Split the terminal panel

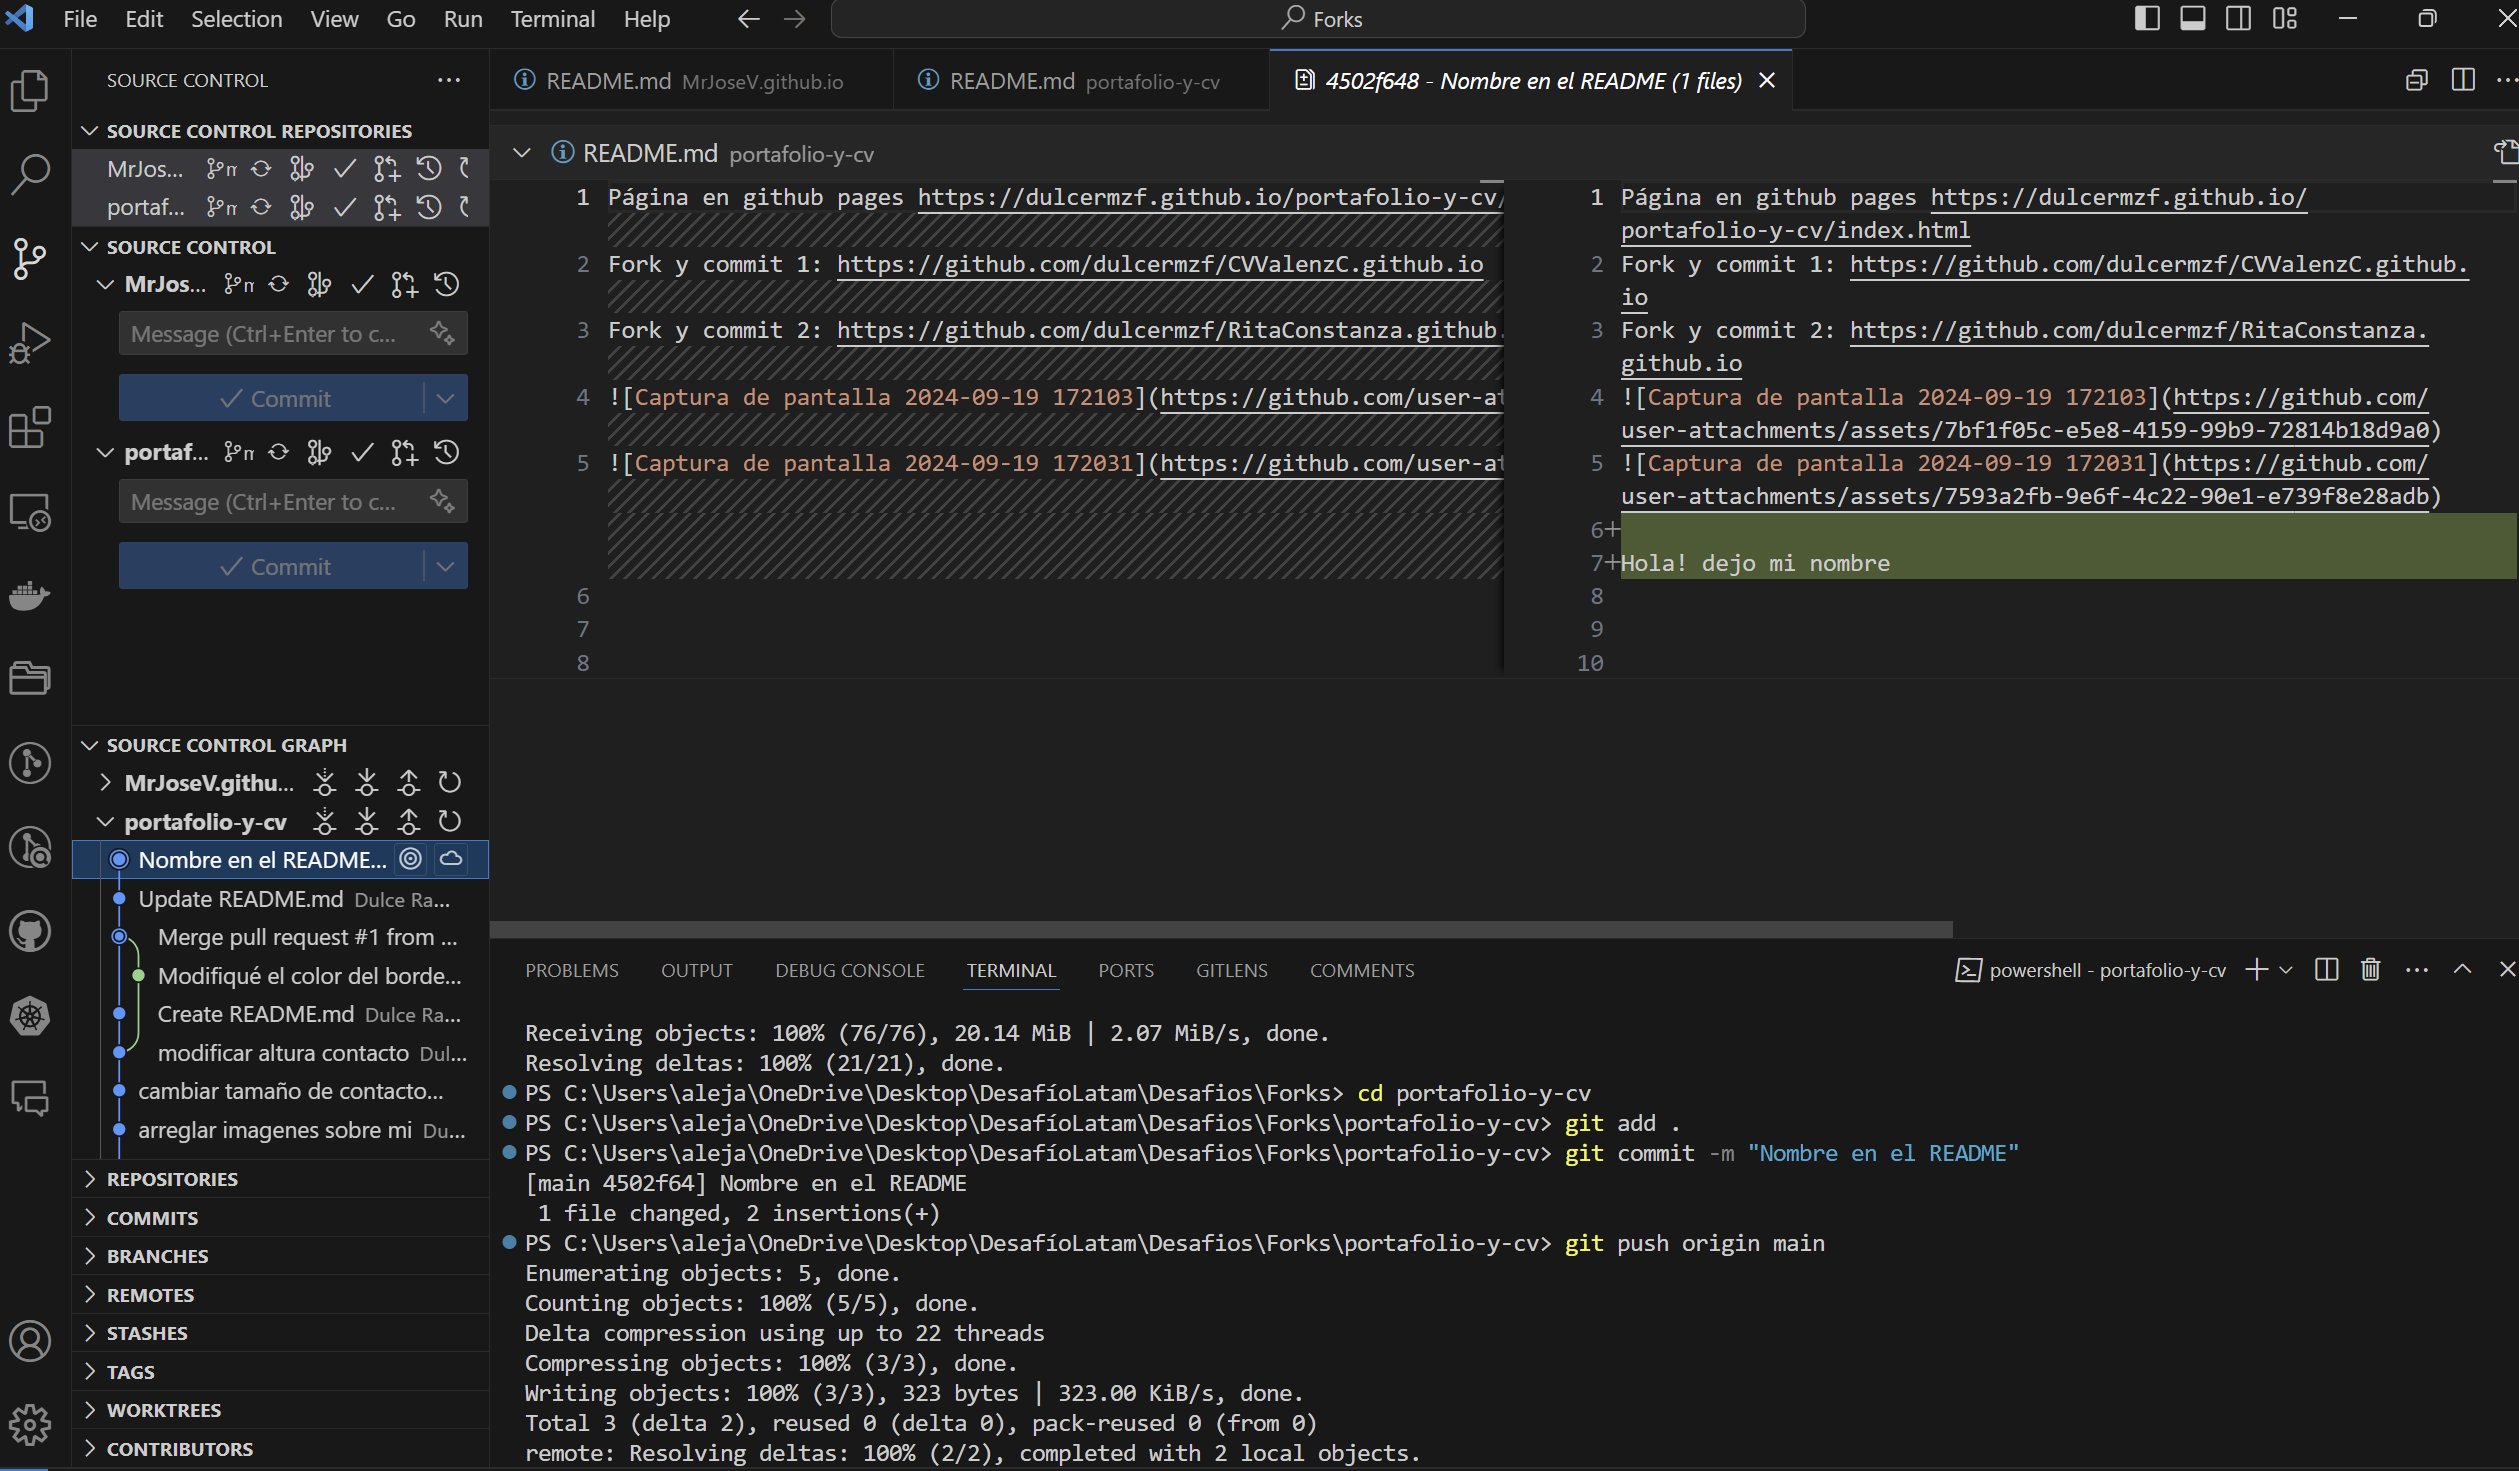coord(2326,970)
